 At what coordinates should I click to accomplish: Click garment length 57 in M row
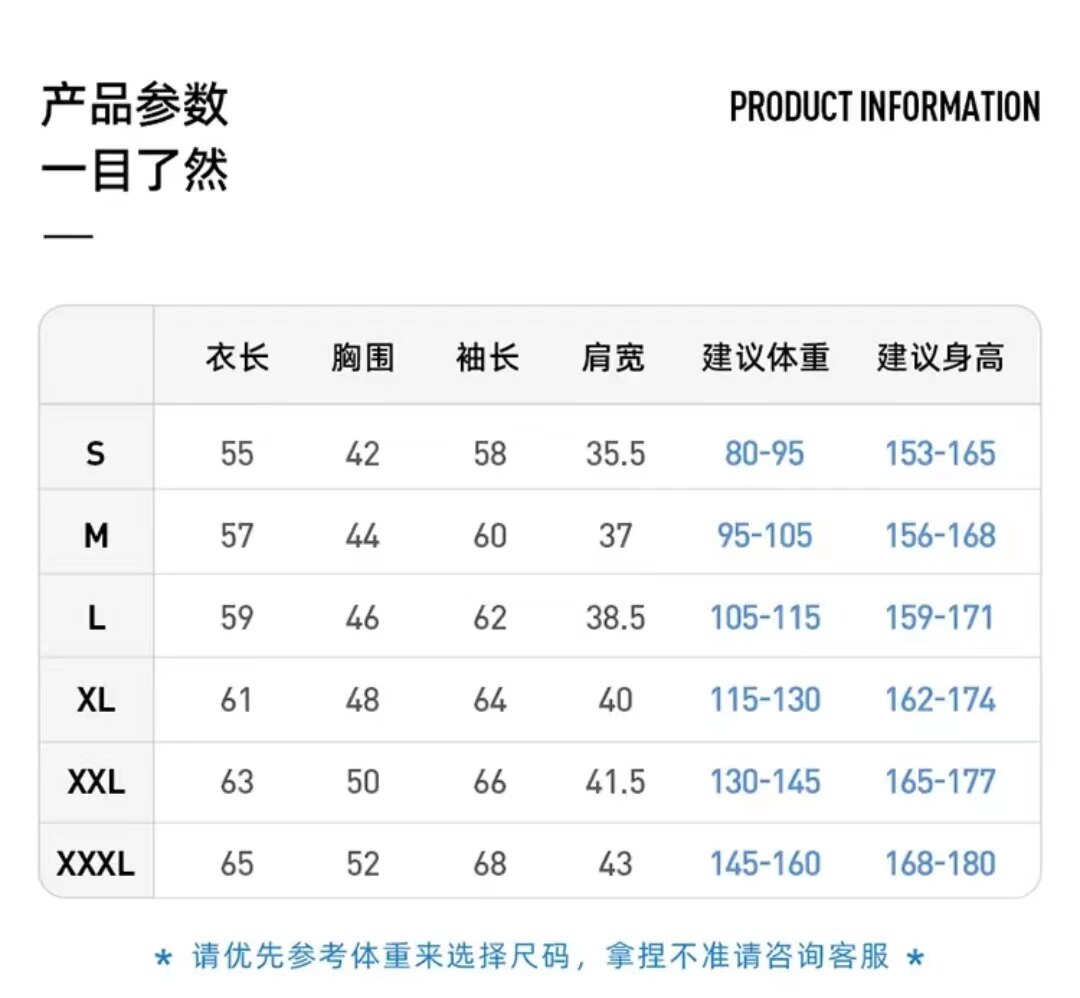pos(237,536)
